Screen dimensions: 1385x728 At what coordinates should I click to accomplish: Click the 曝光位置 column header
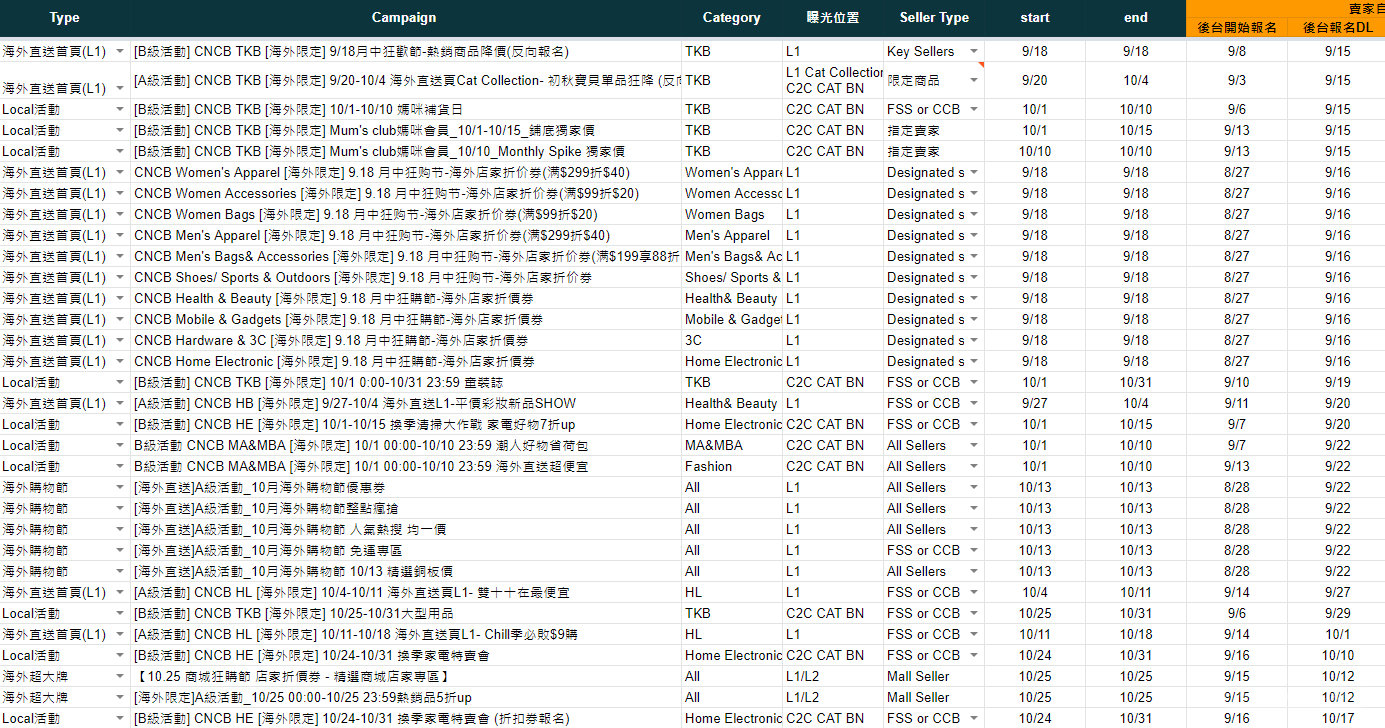832,18
